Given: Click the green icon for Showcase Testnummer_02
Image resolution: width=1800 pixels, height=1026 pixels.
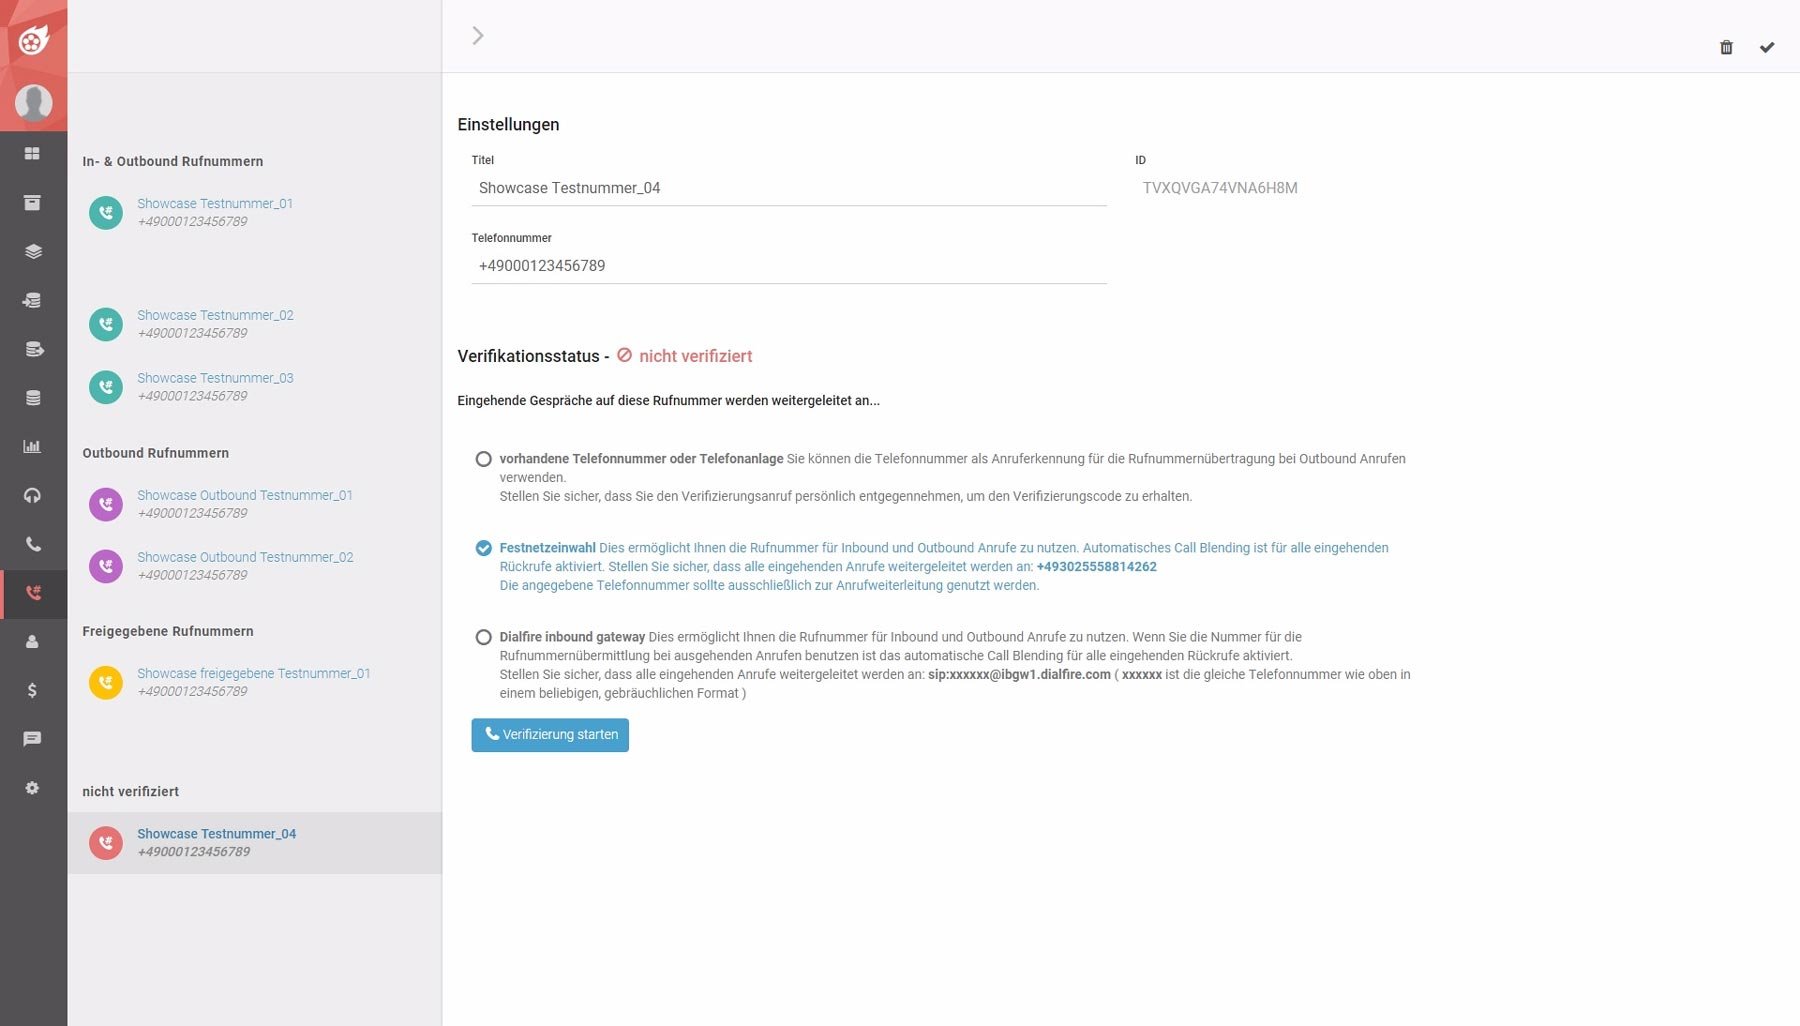Looking at the screenshot, I should (106, 324).
